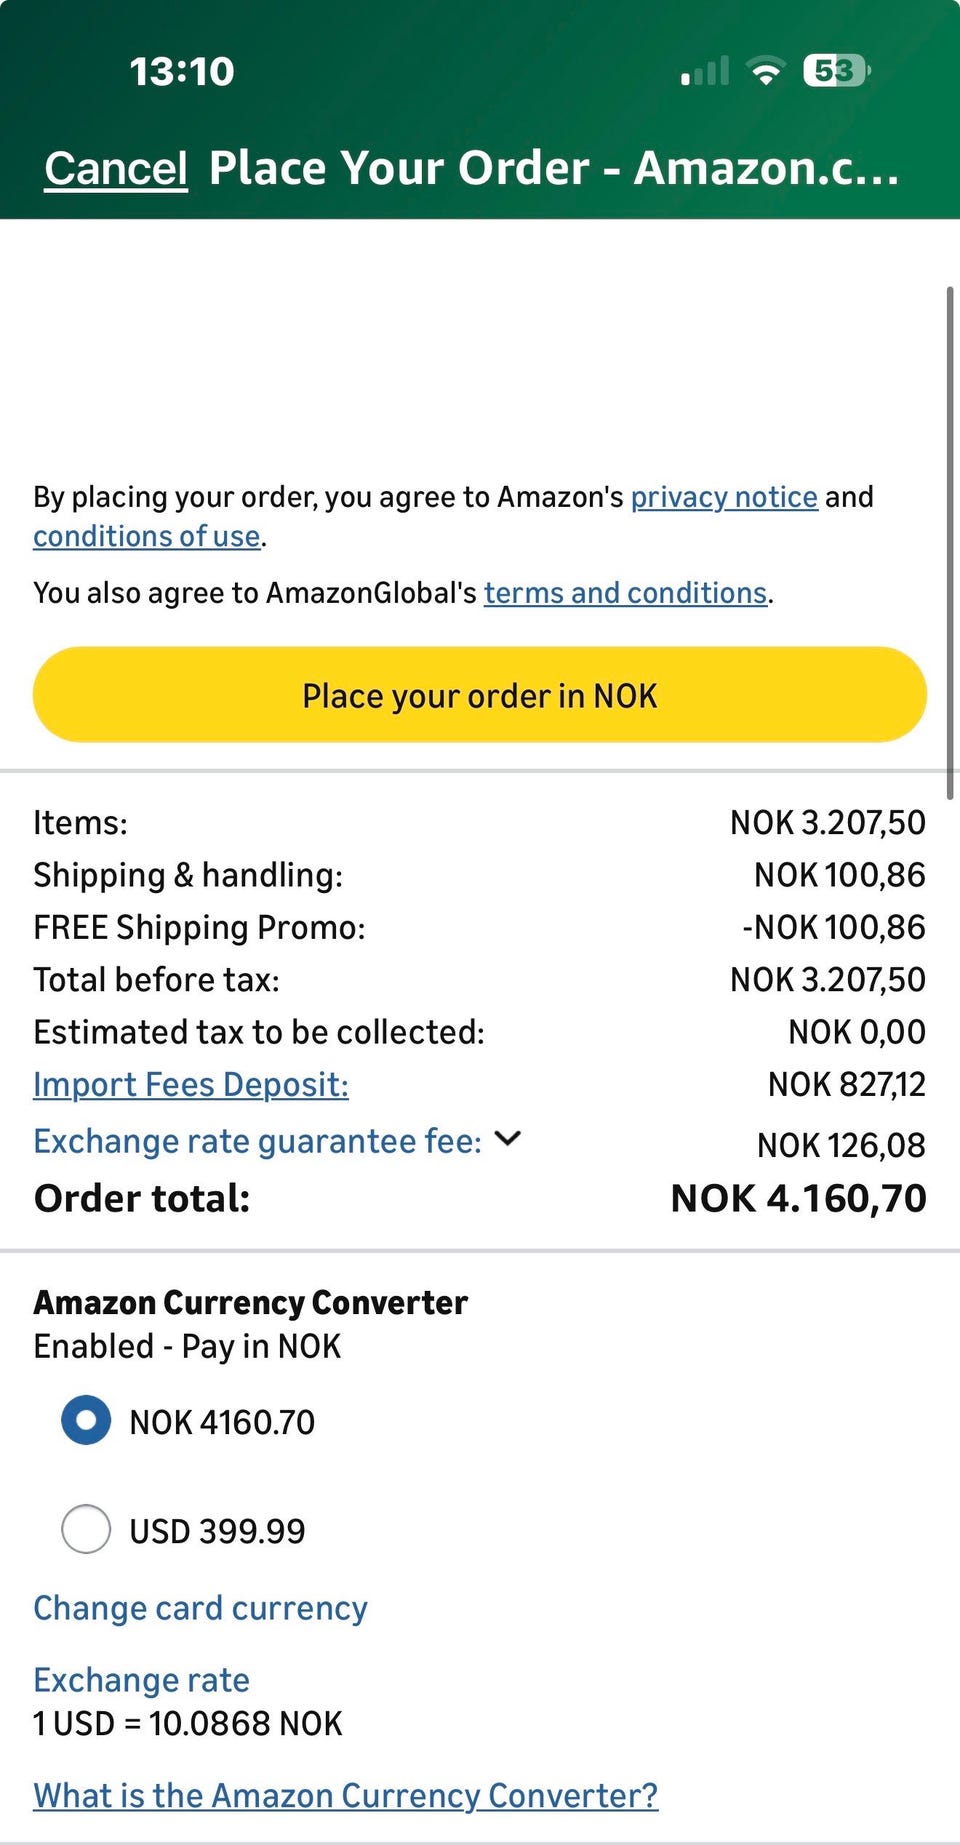
Task: Open Import Fees Deposit information
Action: [191, 1085]
